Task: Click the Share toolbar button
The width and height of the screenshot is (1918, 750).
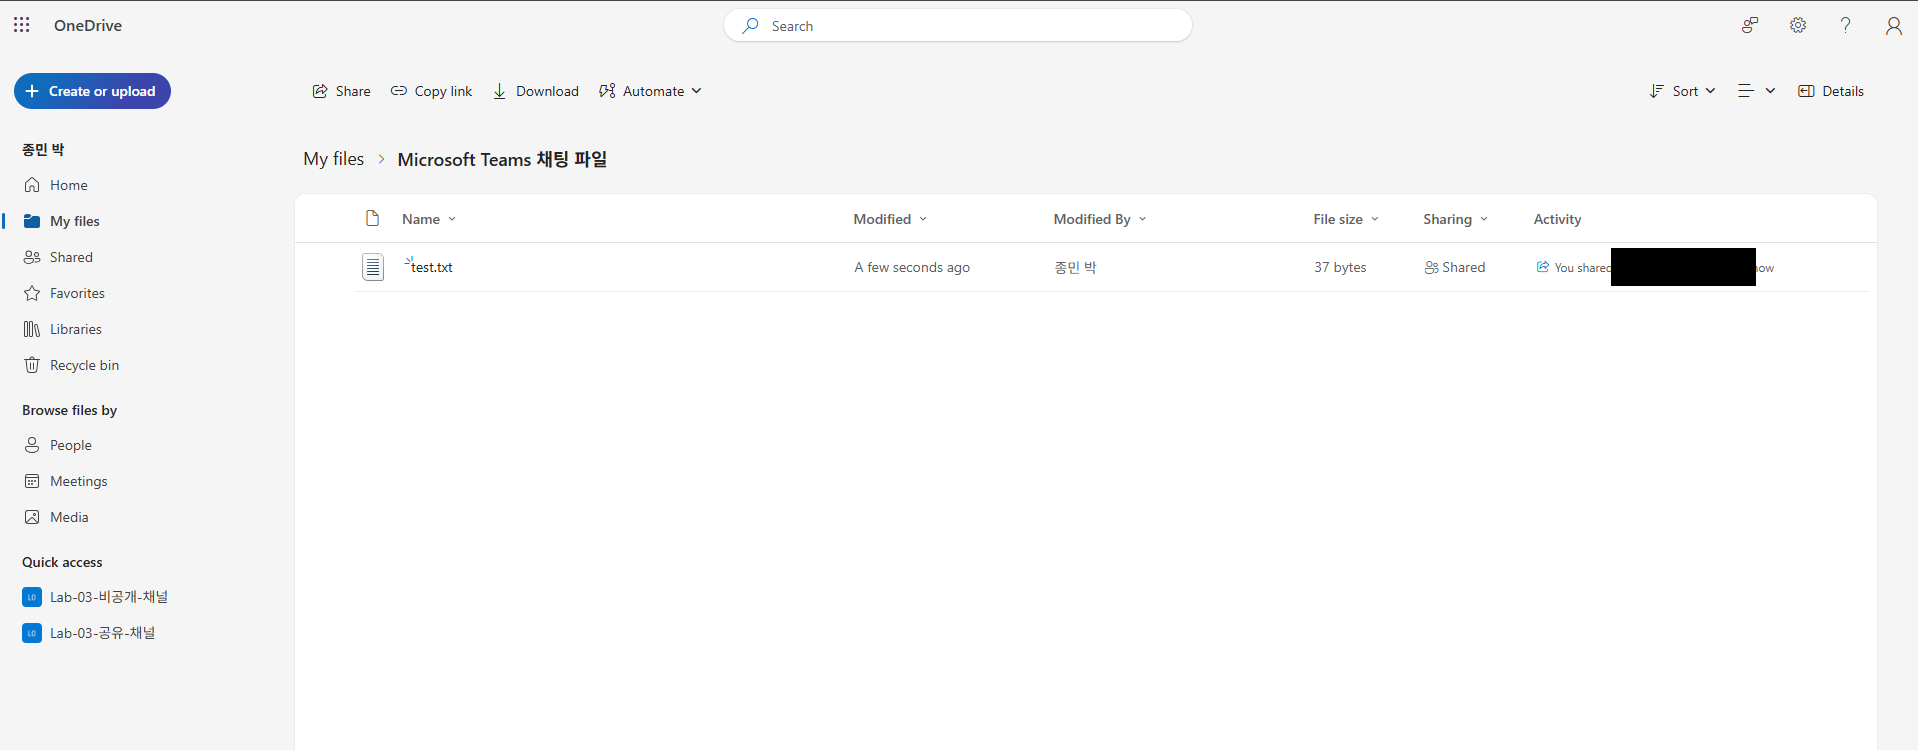Action: click(x=341, y=91)
